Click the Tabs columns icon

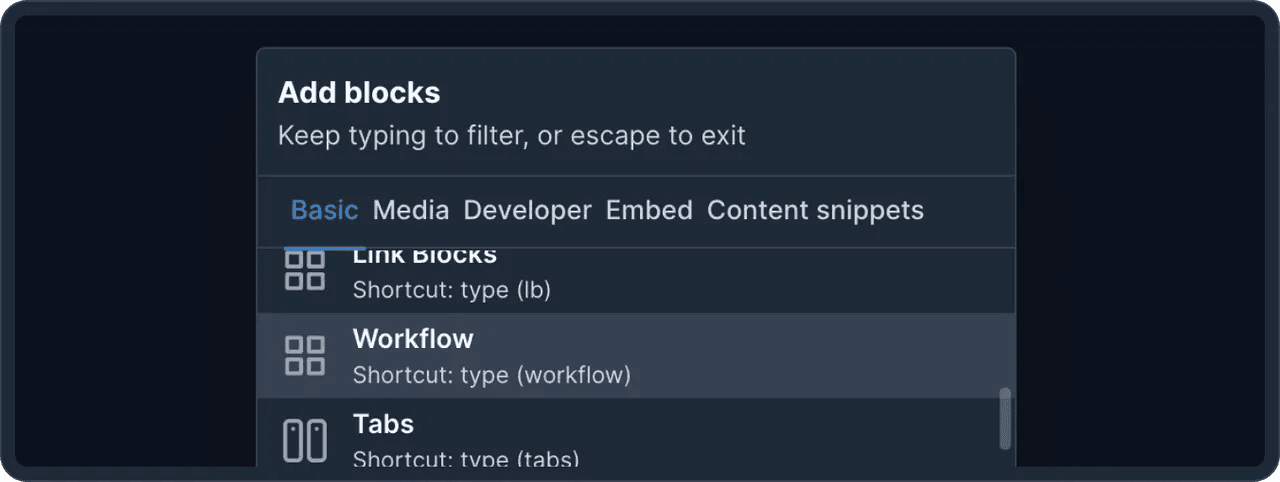[x=305, y=441]
